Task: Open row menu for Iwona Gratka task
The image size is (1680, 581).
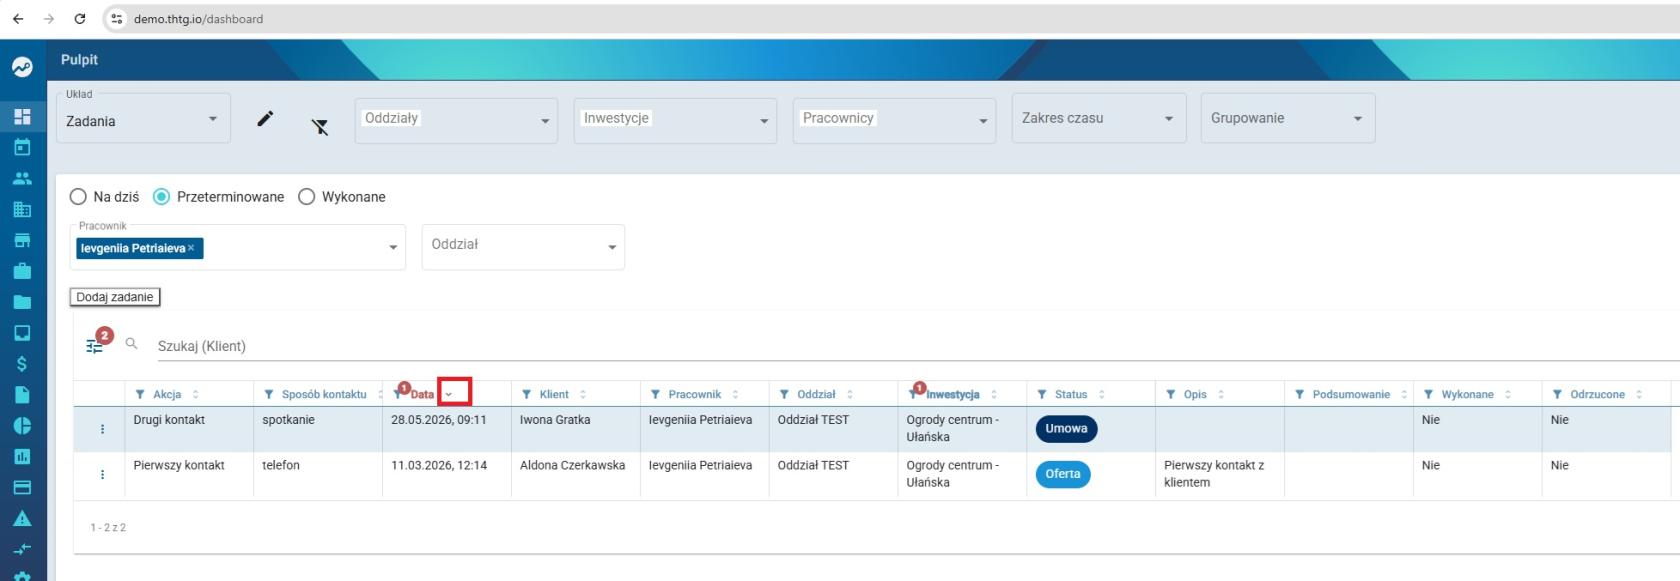Action: click(x=102, y=429)
